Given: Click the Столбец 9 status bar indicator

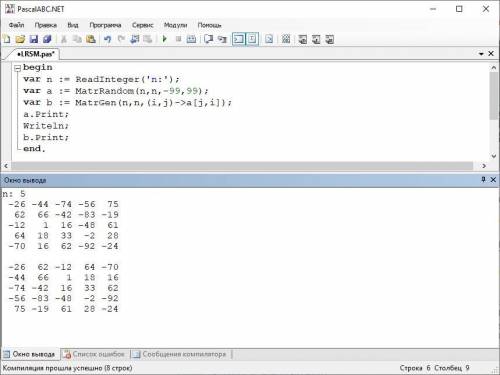Looking at the screenshot, I should pyautogui.click(x=452, y=368).
